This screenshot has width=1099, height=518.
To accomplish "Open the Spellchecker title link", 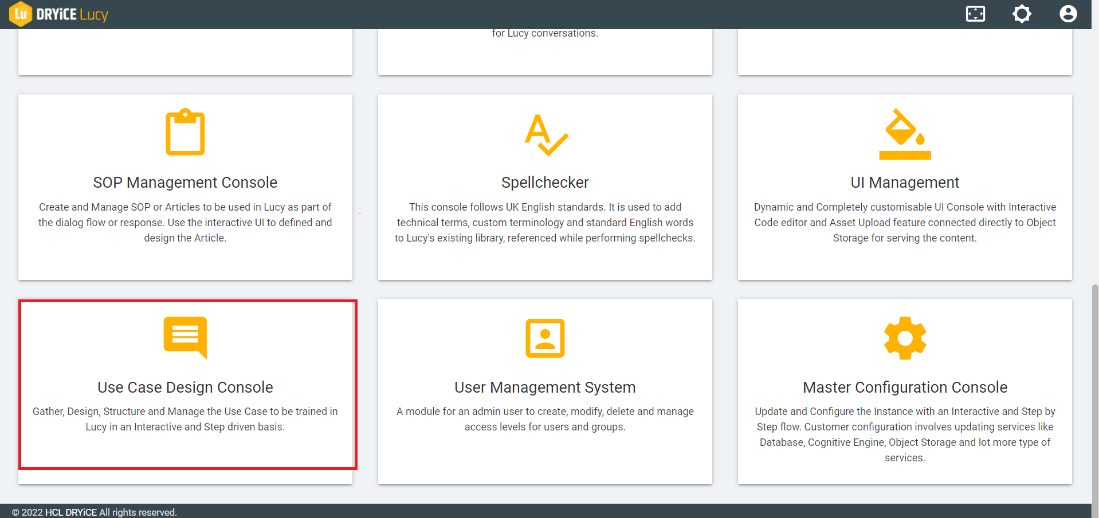I will pyautogui.click(x=545, y=183).
